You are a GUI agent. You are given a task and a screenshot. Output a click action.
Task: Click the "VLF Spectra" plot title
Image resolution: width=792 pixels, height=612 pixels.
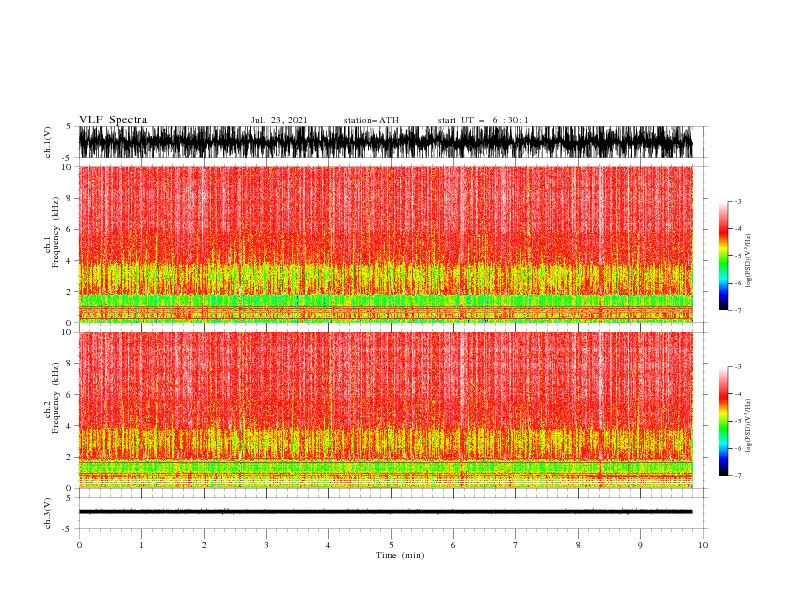click(113, 120)
